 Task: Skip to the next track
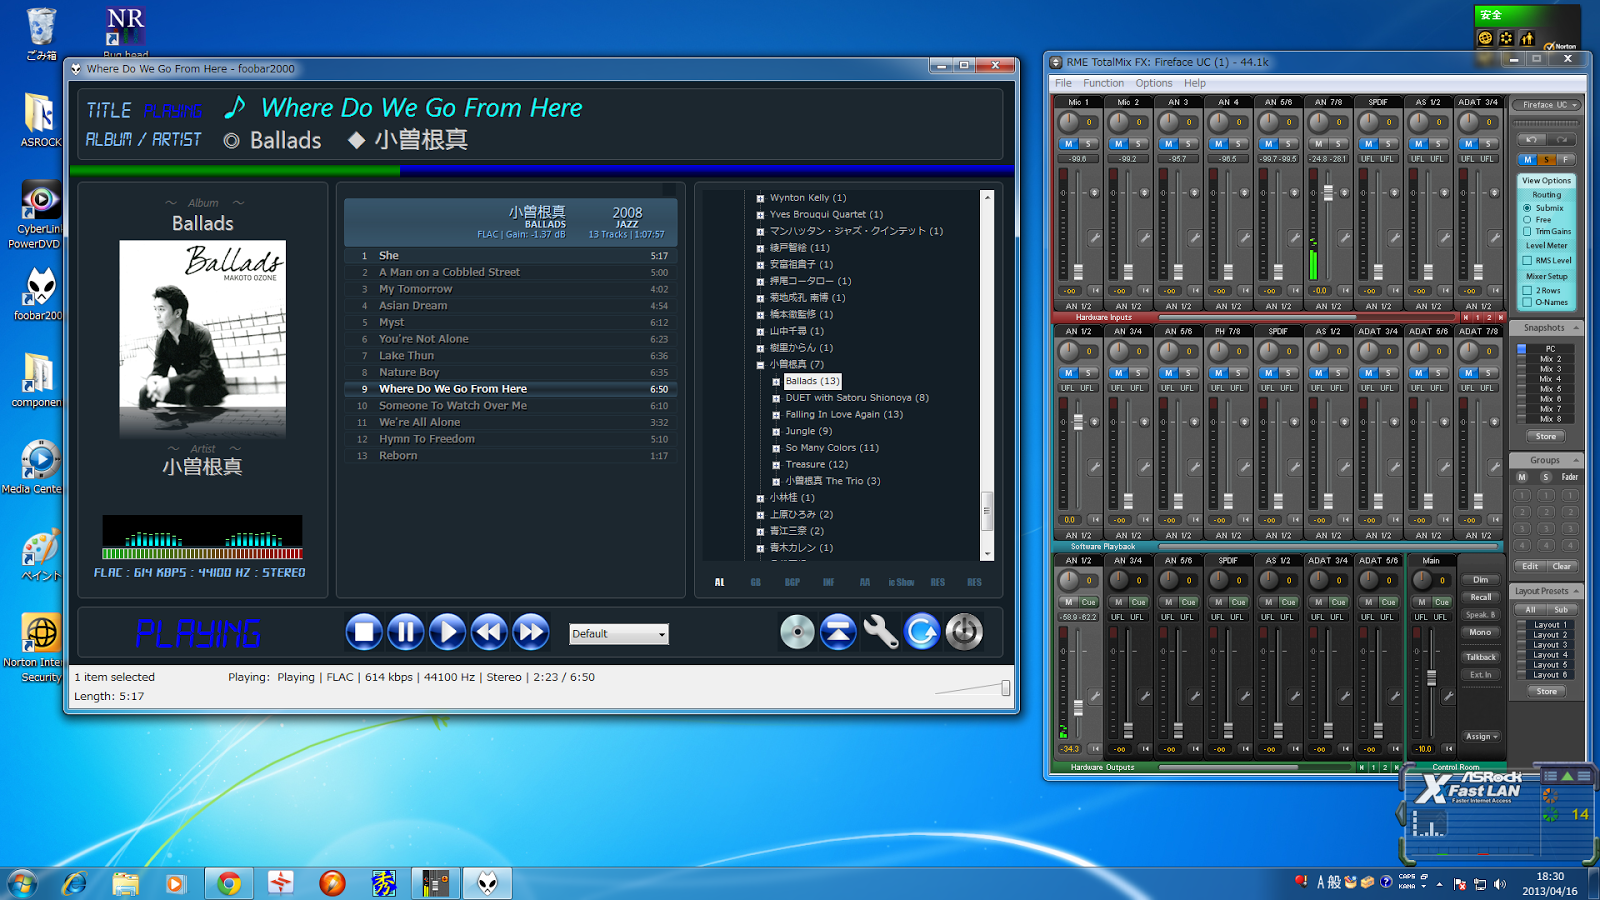tap(531, 632)
